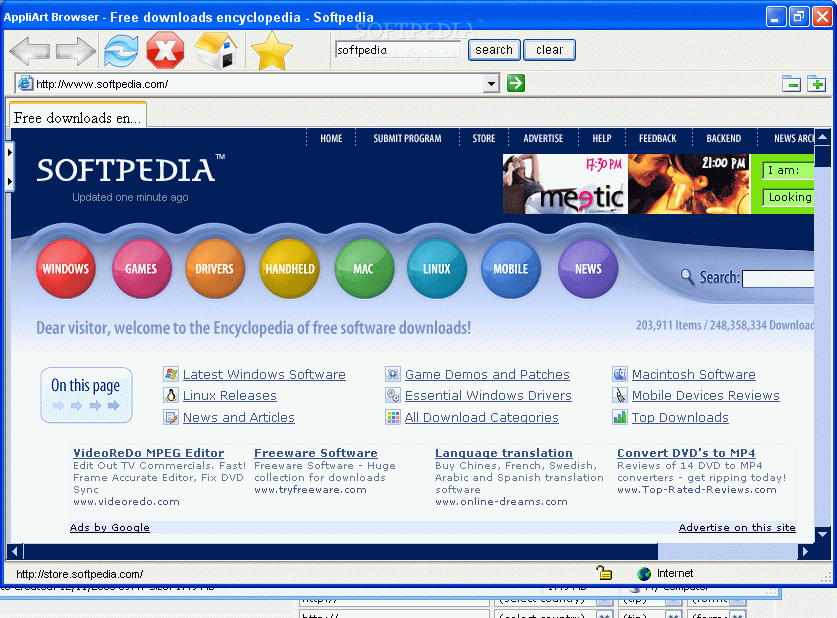The width and height of the screenshot is (837, 618).
Task: Refresh the page with blue arrows icon
Action: (121, 51)
